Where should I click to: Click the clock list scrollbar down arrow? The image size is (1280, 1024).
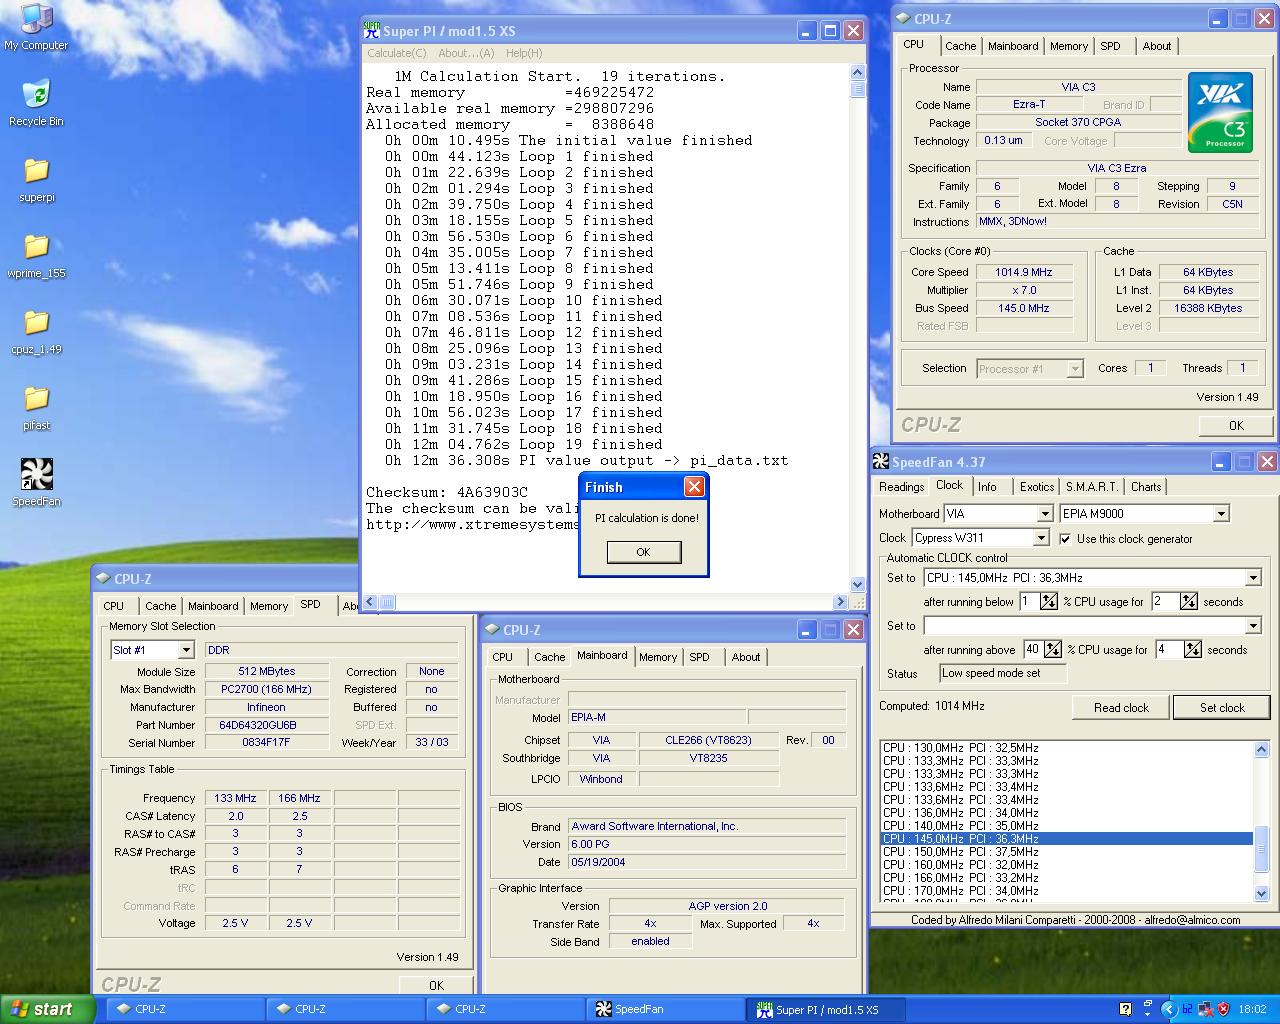pos(1261,893)
